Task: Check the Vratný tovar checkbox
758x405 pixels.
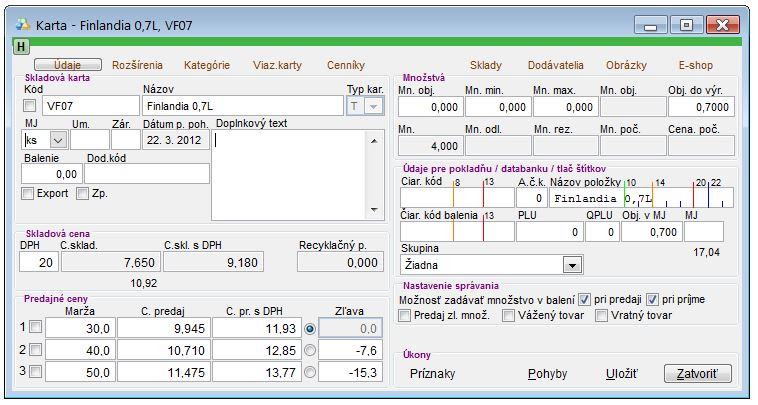Action: tap(602, 316)
